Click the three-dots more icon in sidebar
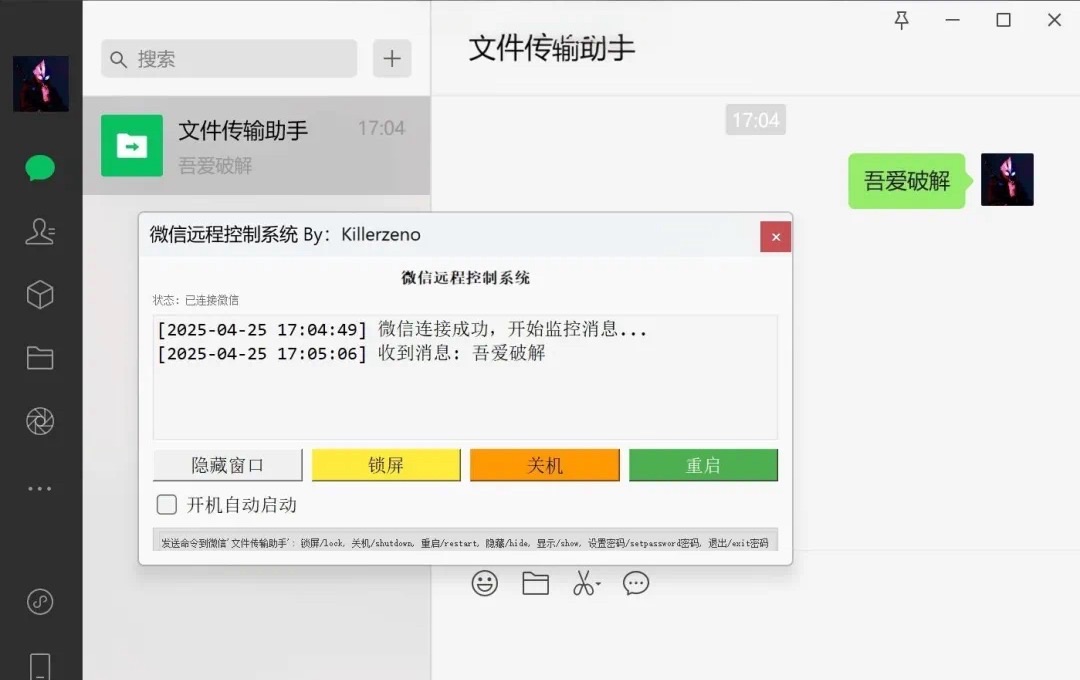Screen dimensions: 1080x680 pyautogui.click(x=40, y=488)
